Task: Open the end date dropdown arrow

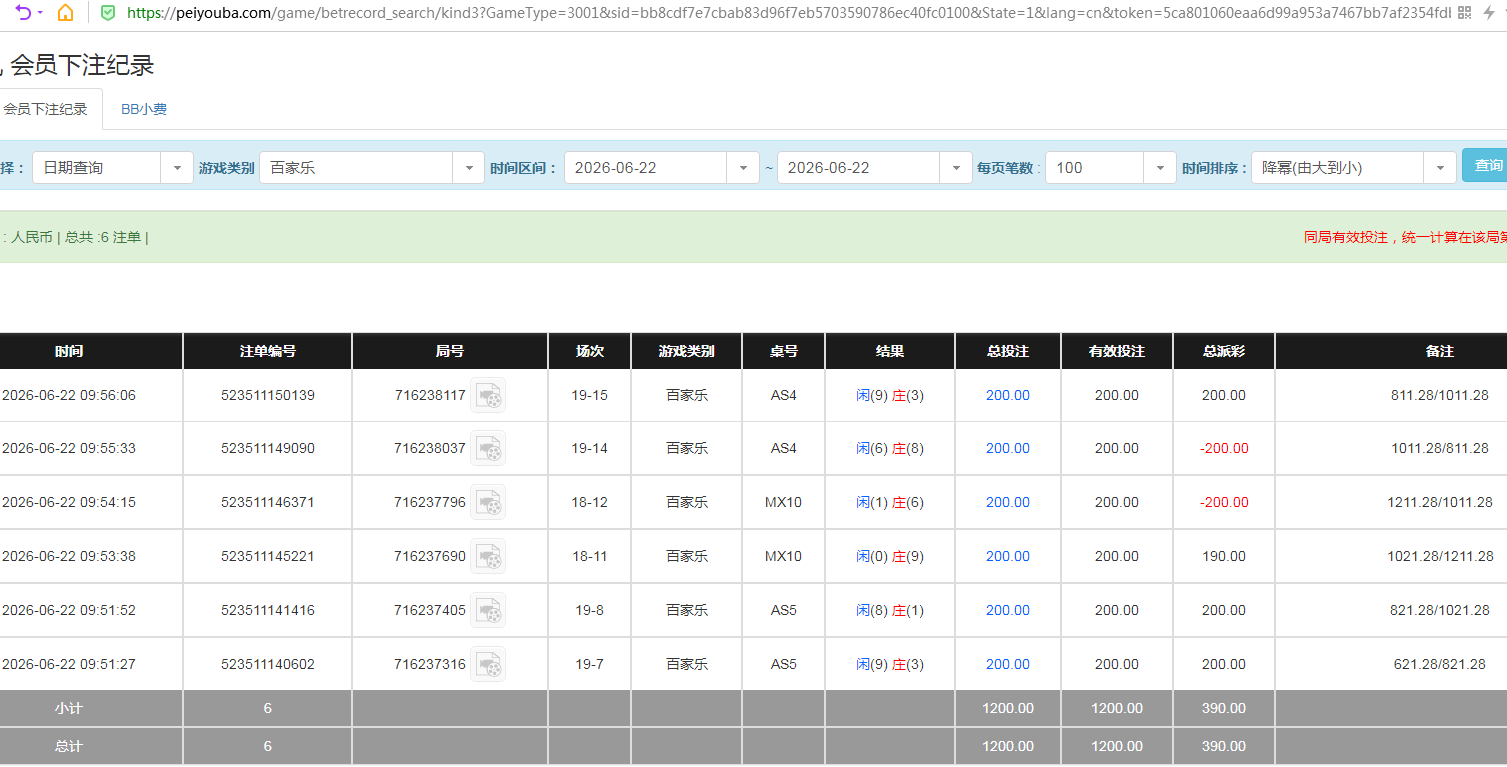Action: pyautogui.click(x=956, y=167)
